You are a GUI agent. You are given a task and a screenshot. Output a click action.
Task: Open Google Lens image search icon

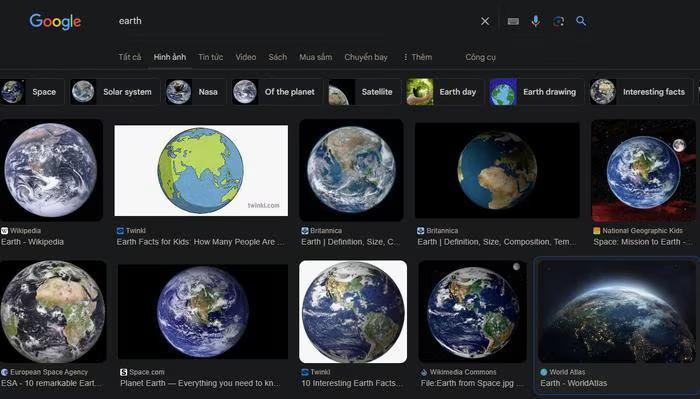coord(558,21)
